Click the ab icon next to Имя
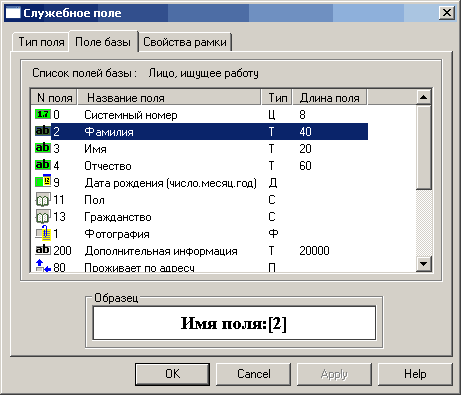This screenshot has height=395, width=461. pos(43,148)
